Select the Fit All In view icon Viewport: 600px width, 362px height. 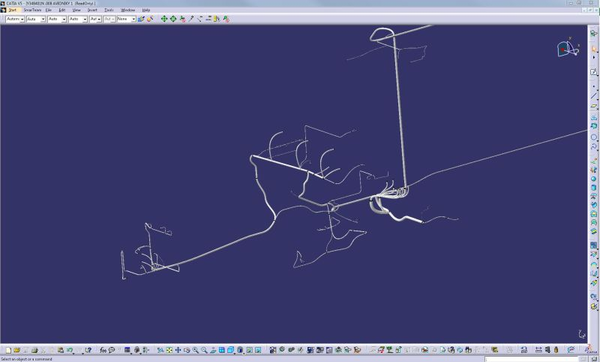tap(169, 350)
